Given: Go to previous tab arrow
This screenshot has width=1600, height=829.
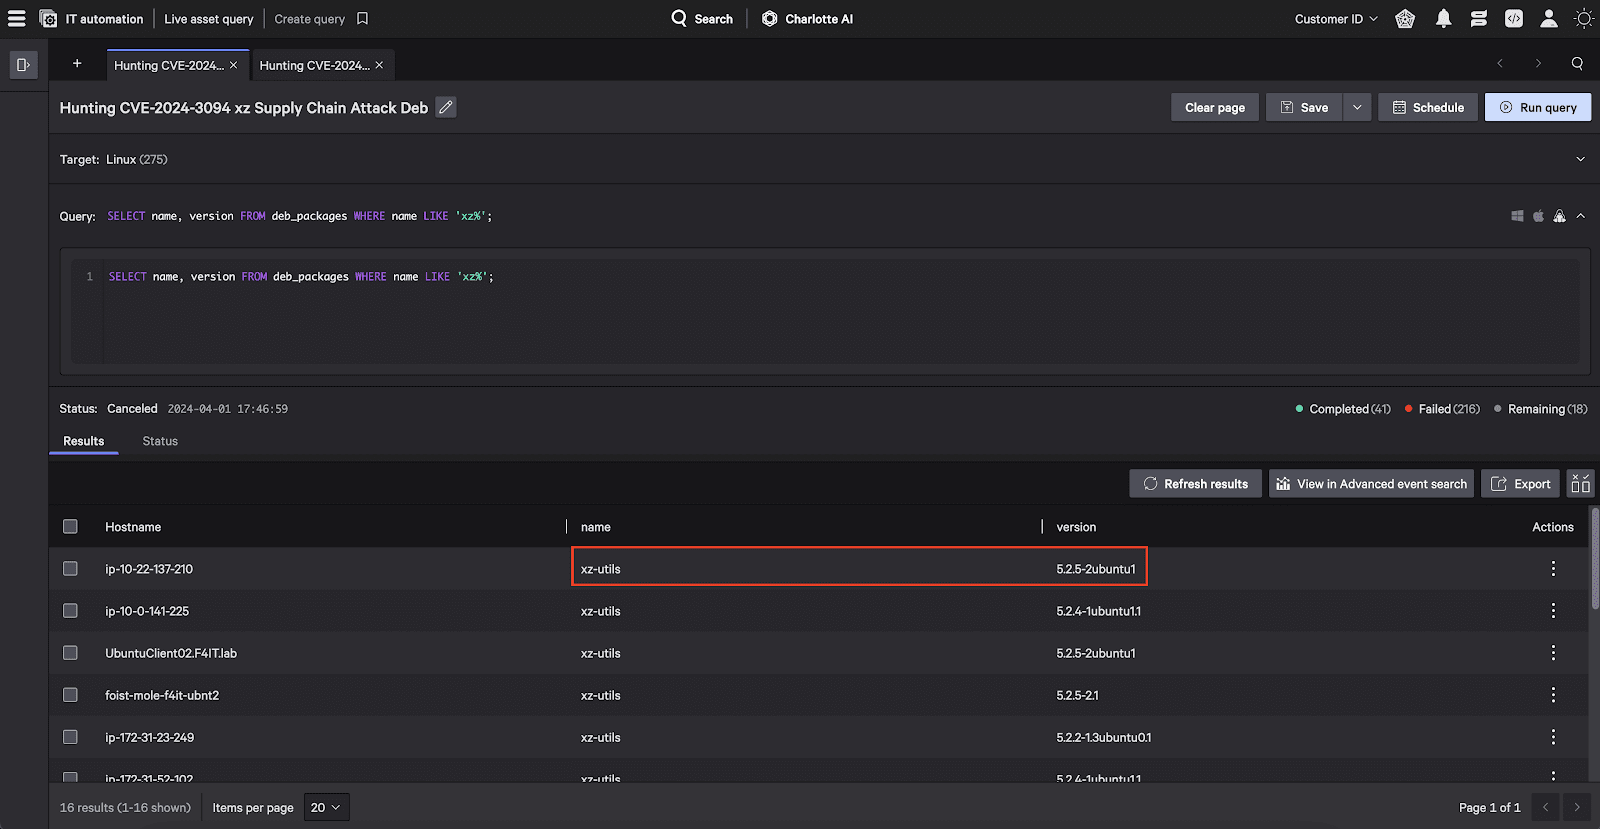Looking at the screenshot, I should pyautogui.click(x=1500, y=63).
